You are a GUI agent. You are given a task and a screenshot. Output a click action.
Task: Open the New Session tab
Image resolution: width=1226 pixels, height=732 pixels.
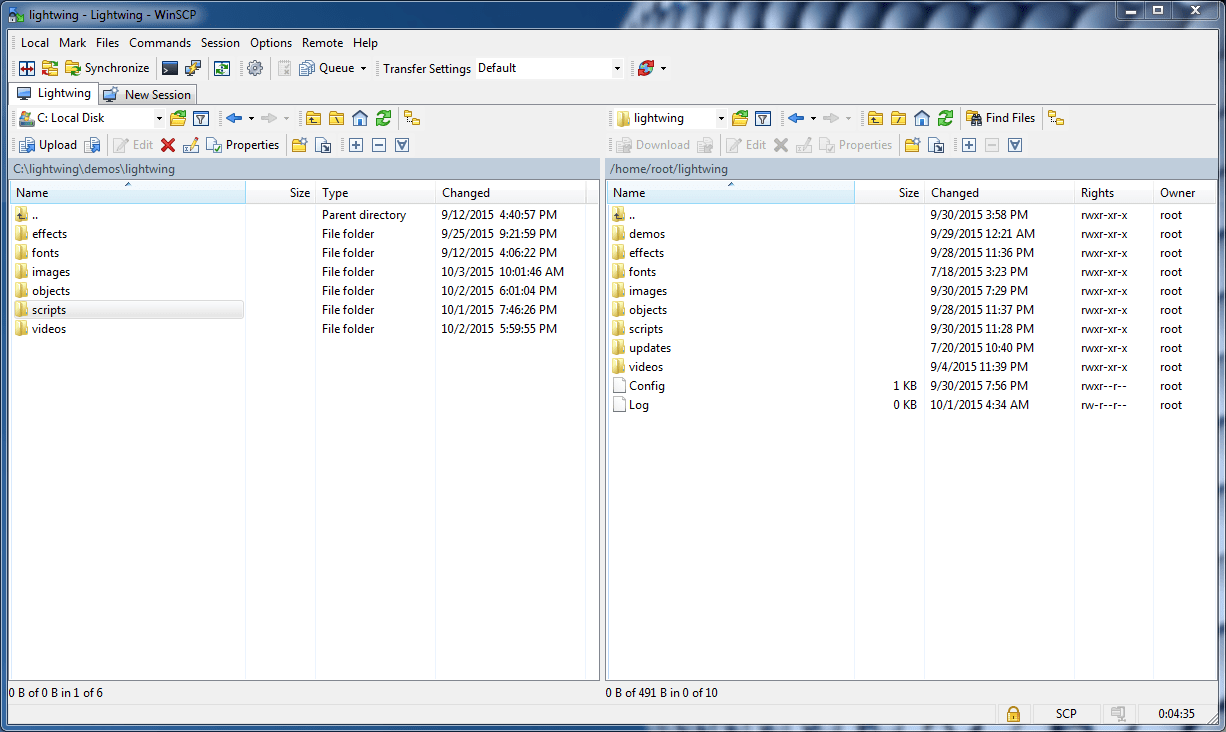(x=148, y=94)
